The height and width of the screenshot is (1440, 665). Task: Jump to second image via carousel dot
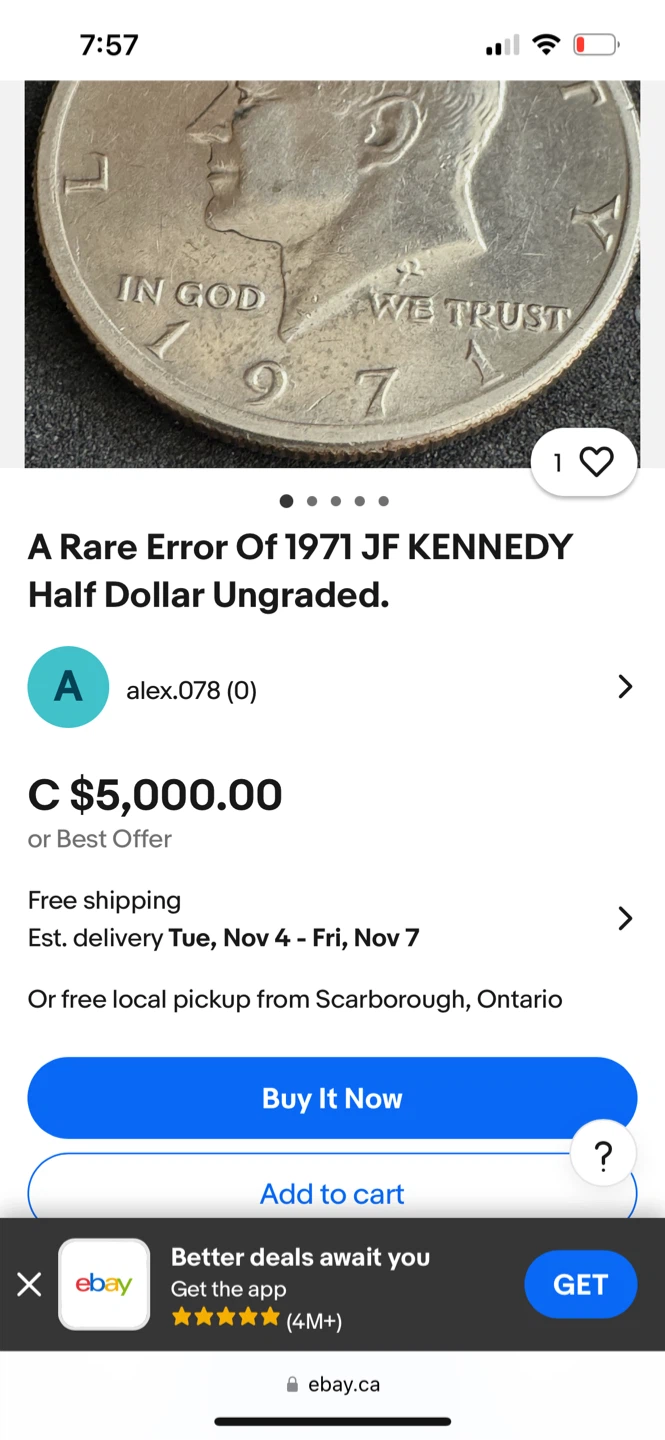pos(312,501)
